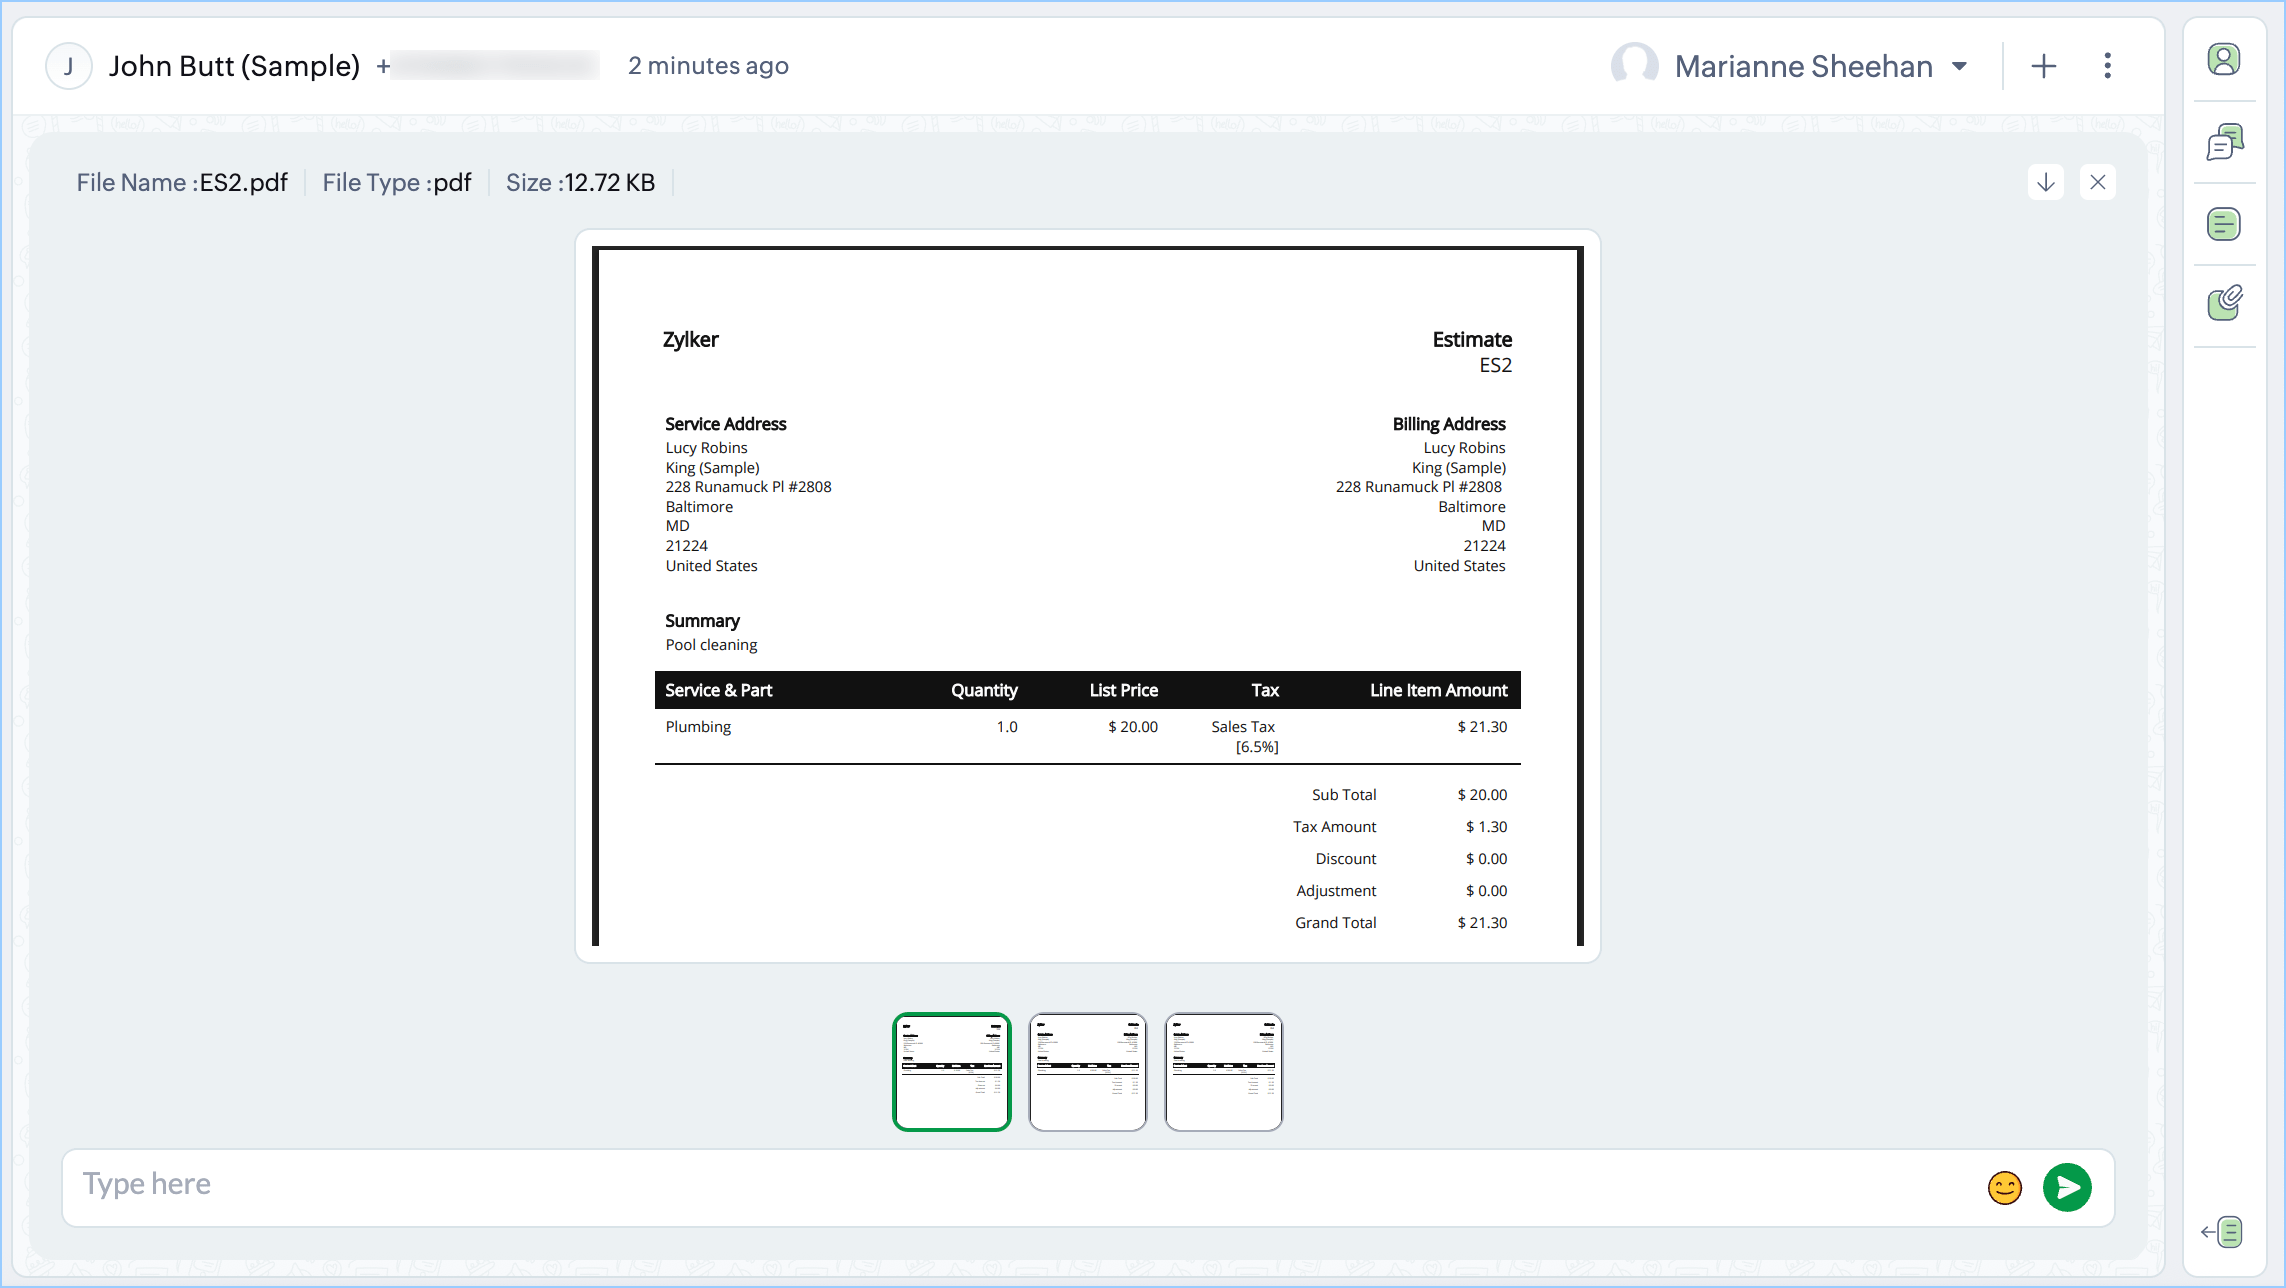The image size is (2286, 1288).
Task: Open the three-dot more options menu
Action: (2108, 66)
